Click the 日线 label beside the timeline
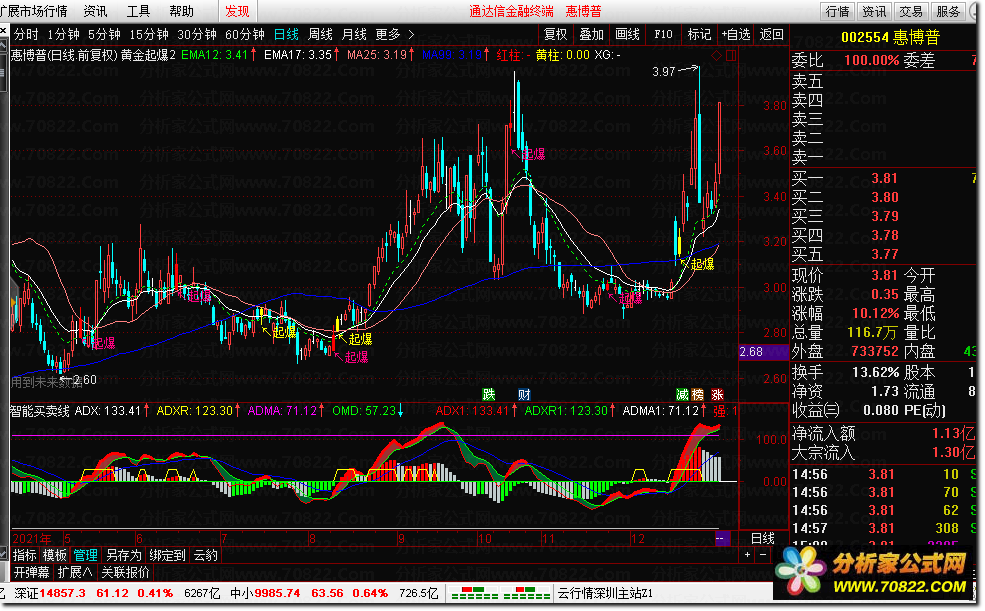Image resolution: width=985 pixels, height=611 pixels. (x=763, y=538)
